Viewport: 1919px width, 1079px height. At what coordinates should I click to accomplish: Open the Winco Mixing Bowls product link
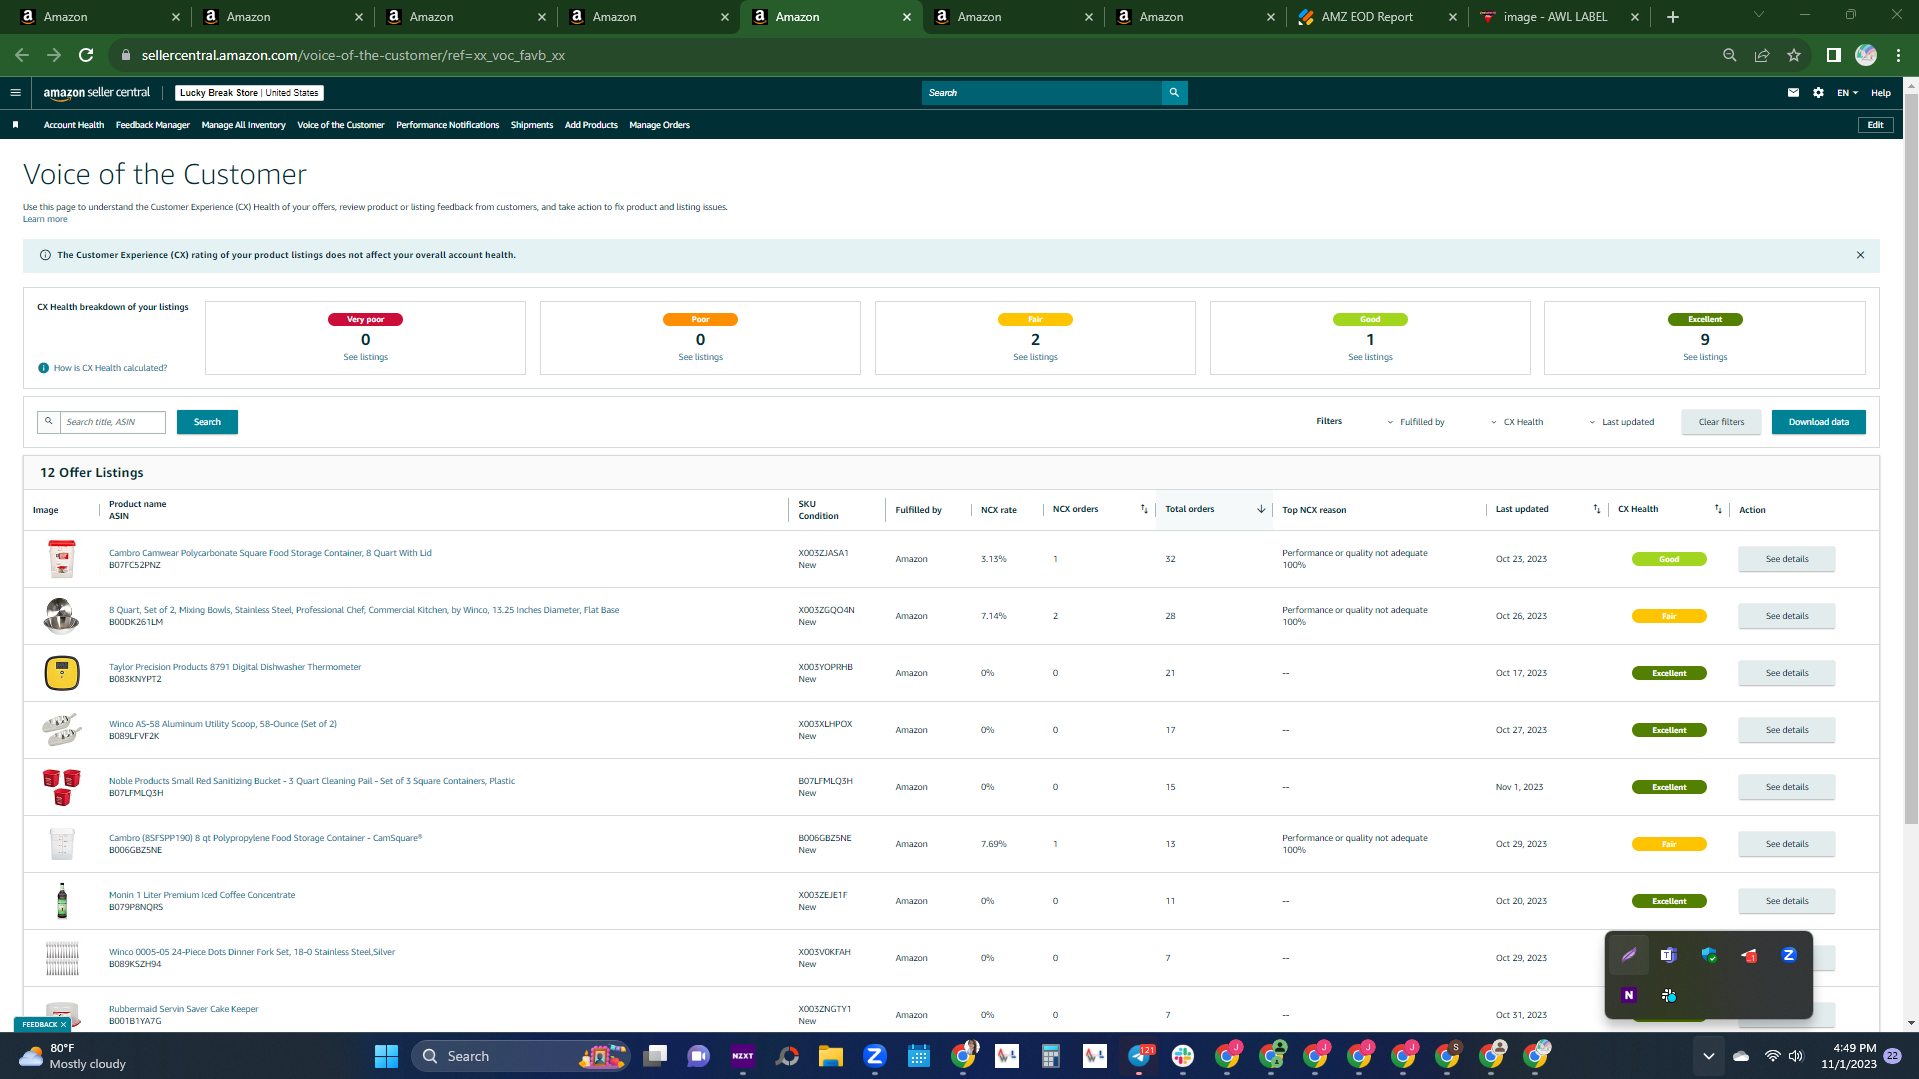(364, 610)
